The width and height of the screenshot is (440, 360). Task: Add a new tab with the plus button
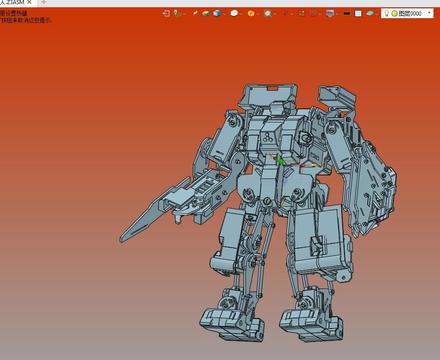pyautogui.click(x=44, y=2)
